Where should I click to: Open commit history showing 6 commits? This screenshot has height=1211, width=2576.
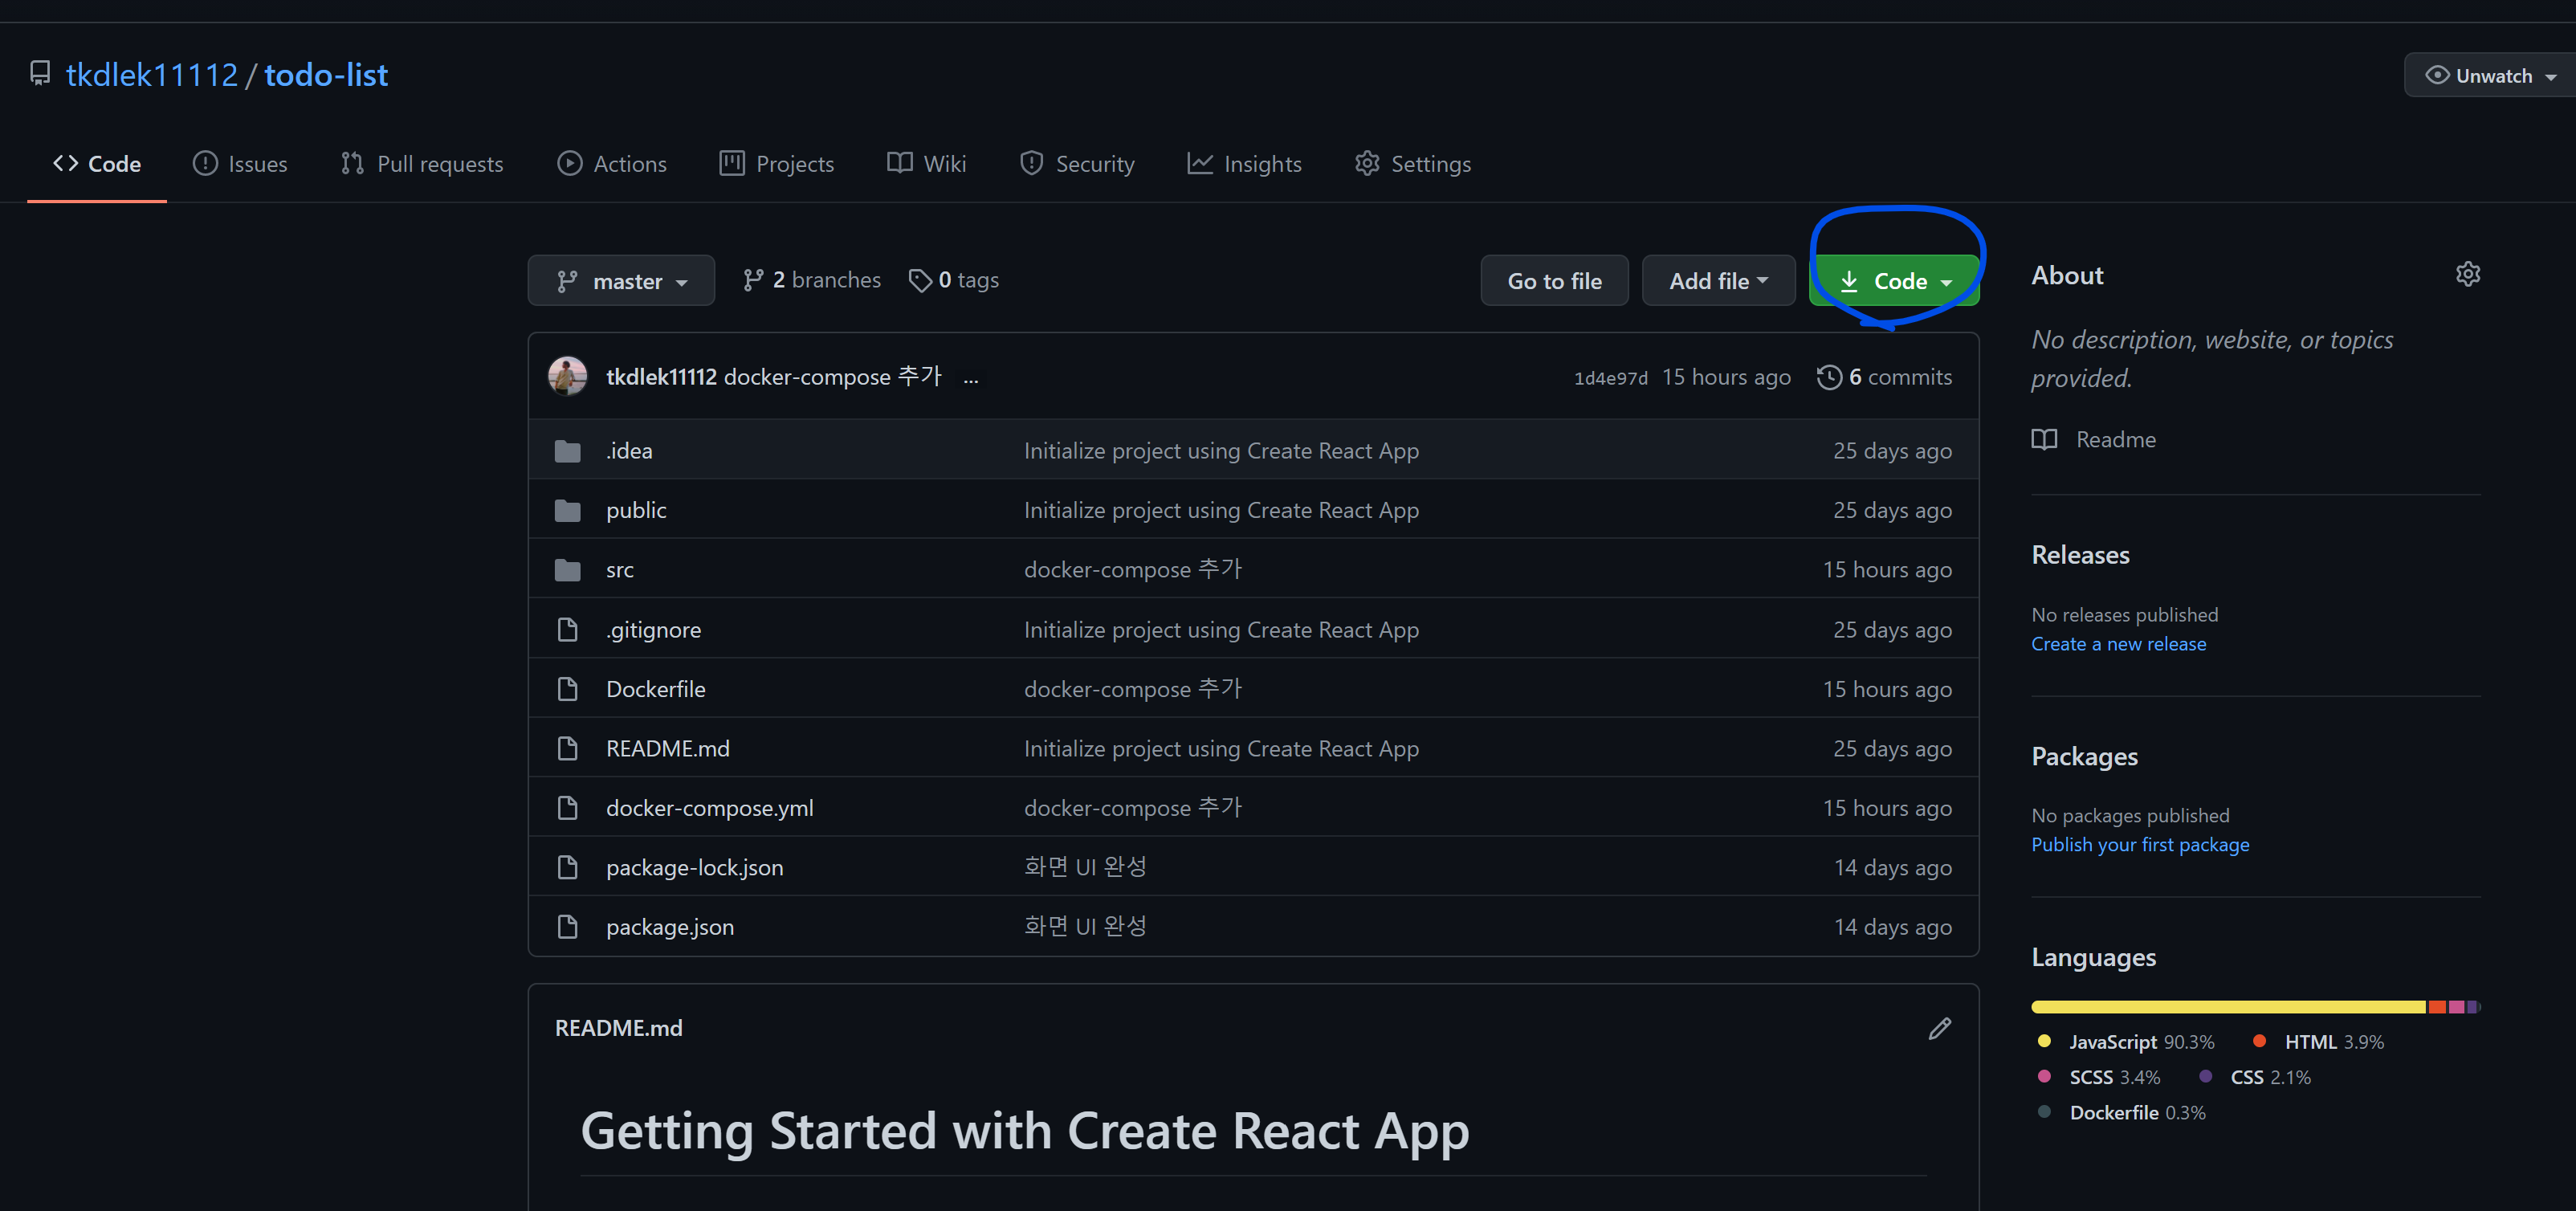pos(1884,377)
